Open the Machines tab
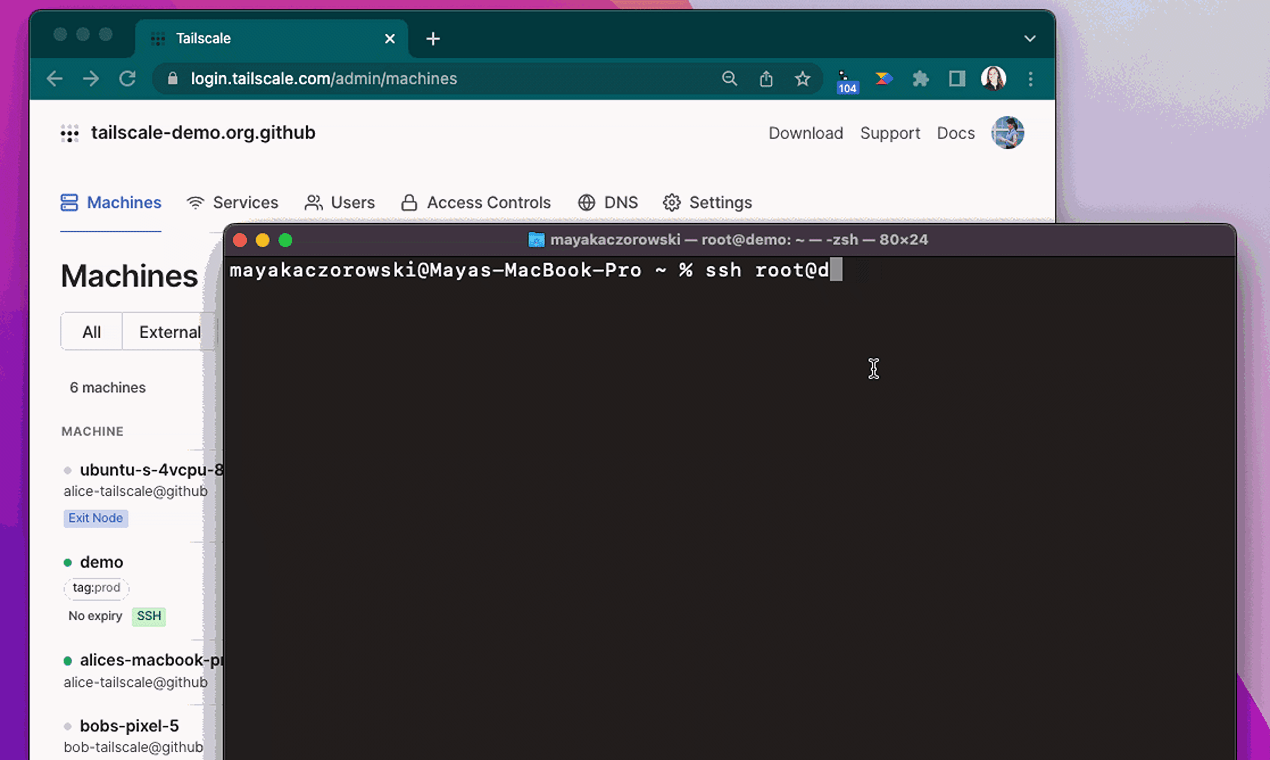 pyautogui.click(x=111, y=203)
